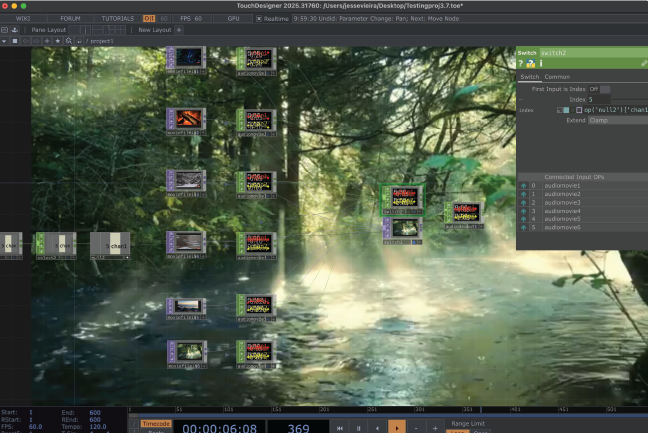648x433 pixels.
Task: Click the New Layout button
Action: coord(155,30)
